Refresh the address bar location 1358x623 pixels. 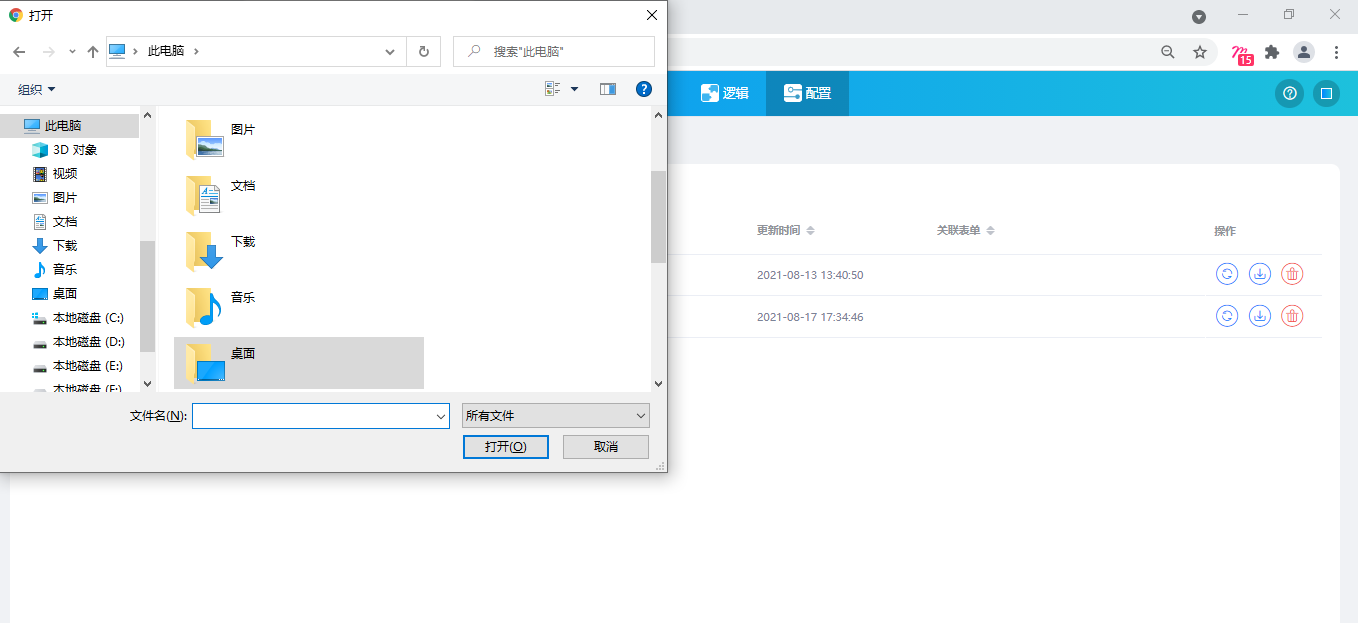click(424, 51)
